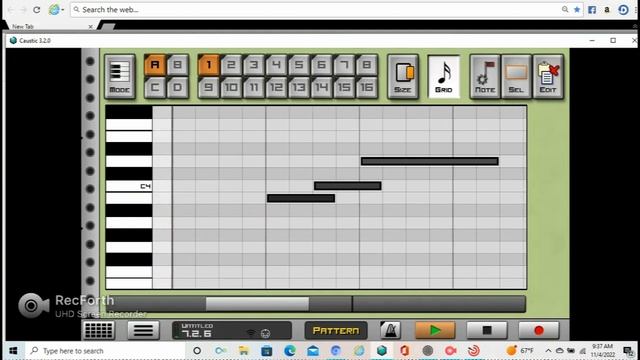Open the Mail app from the taskbar
The height and width of the screenshot is (360, 640).
pyautogui.click(x=313, y=351)
